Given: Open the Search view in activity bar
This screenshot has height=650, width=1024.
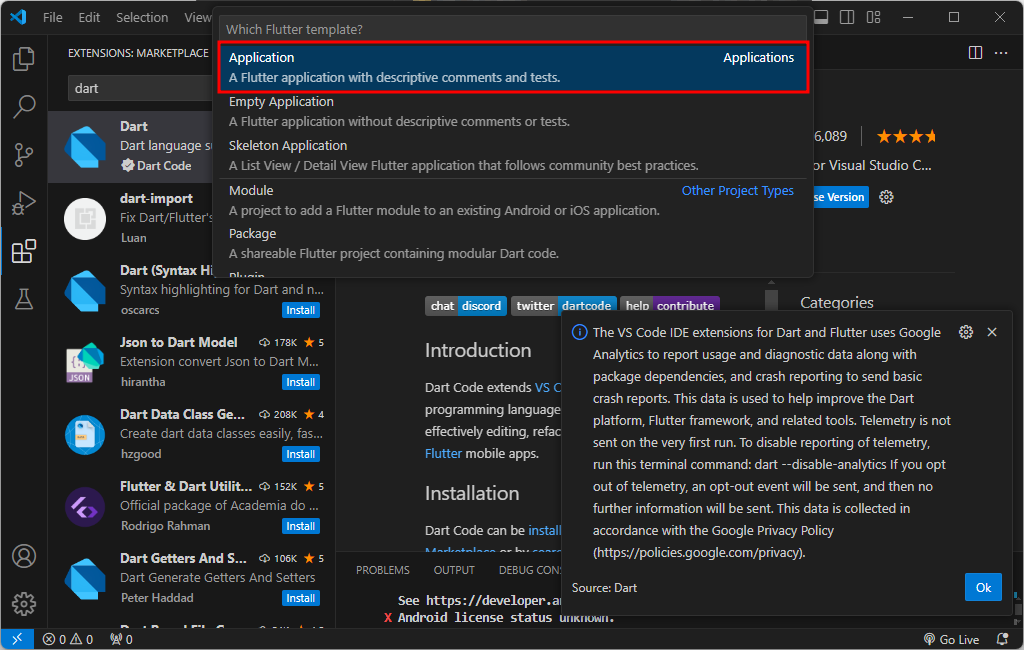Looking at the screenshot, I should tap(24, 106).
